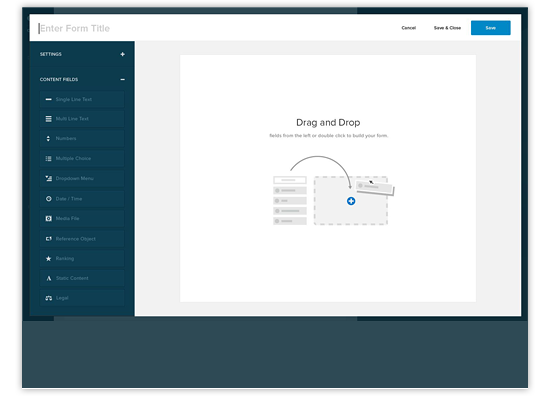Image resolution: width=550 pixels, height=403 pixels.
Task: Click the Multiple Choice label
Action: point(73,159)
